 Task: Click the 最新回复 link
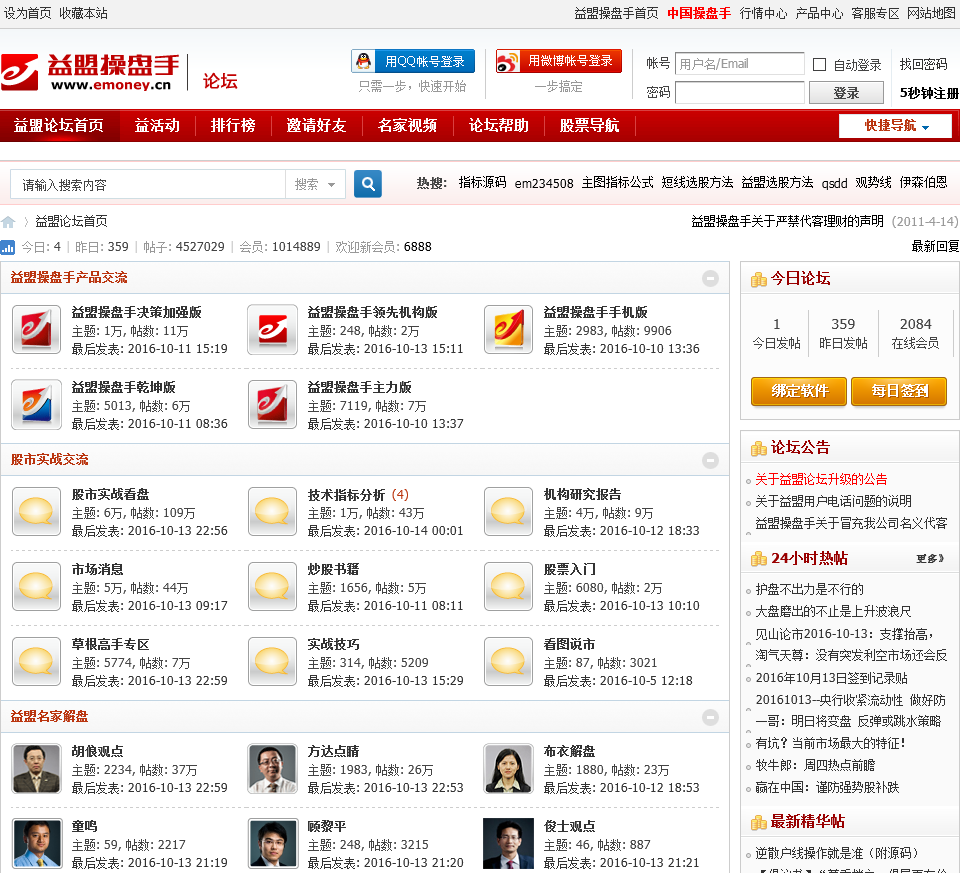click(935, 247)
